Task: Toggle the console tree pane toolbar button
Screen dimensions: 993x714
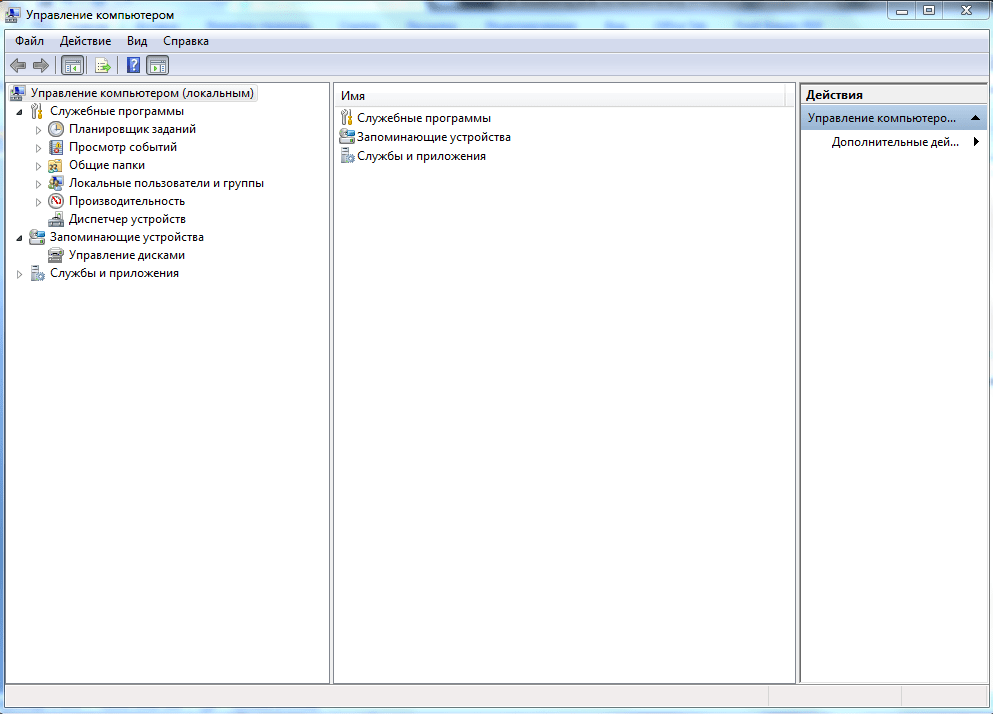Action: pyautogui.click(x=72, y=66)
